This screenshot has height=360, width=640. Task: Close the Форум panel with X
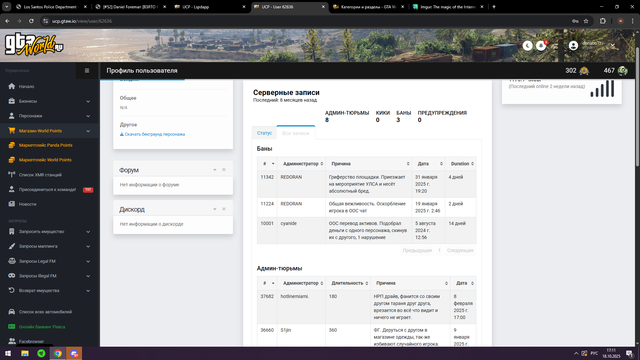tap(224, 170)
